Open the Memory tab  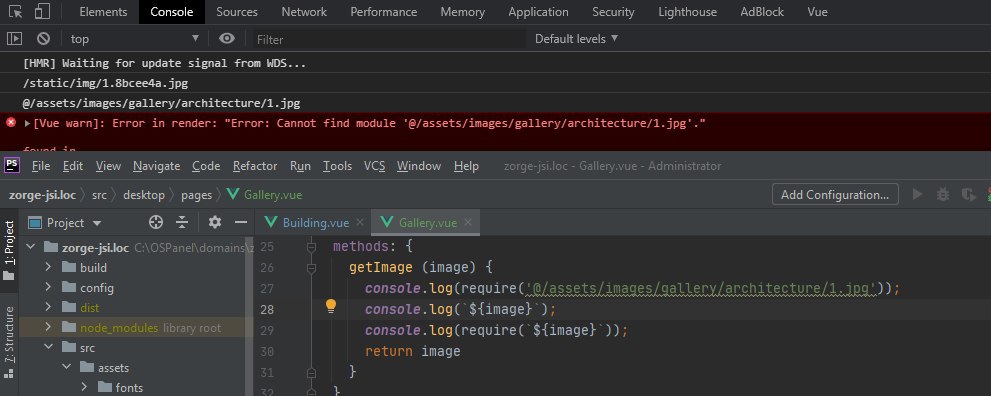463,12
